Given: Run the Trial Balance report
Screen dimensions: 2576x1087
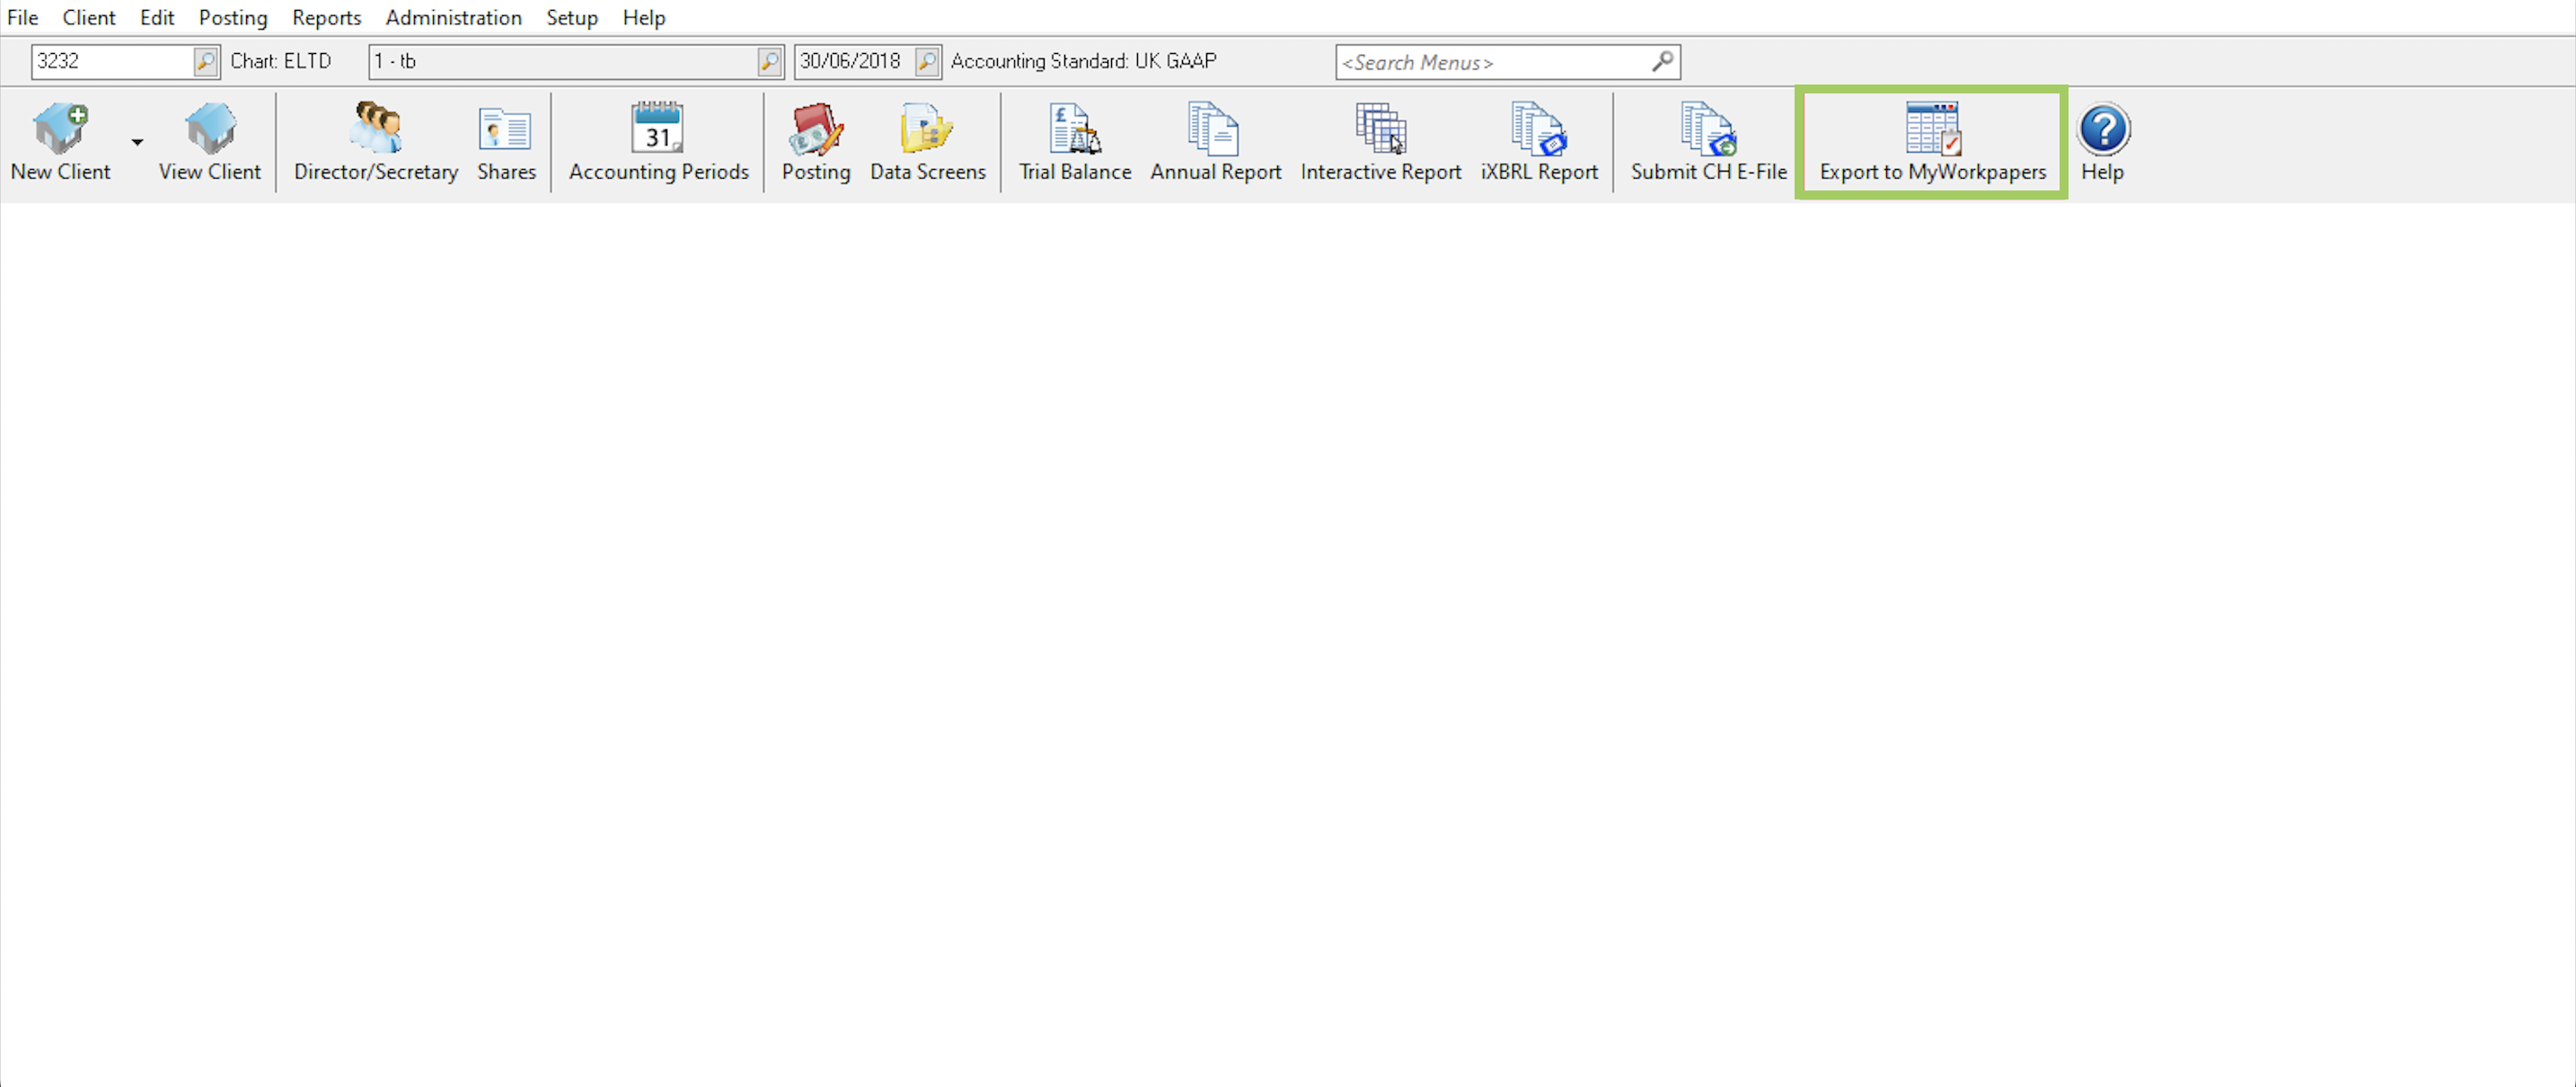Looking at the screenshot, I should pyautogui.click(x=1075, y=141).
